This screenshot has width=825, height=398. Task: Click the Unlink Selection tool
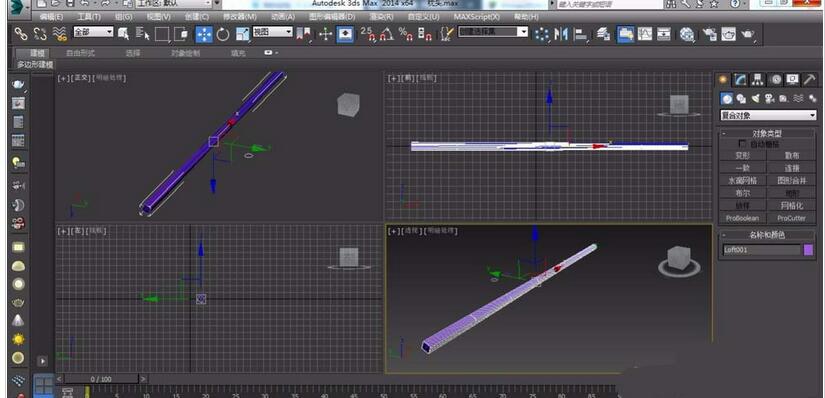pyautogui.click(x=40, y=34)
